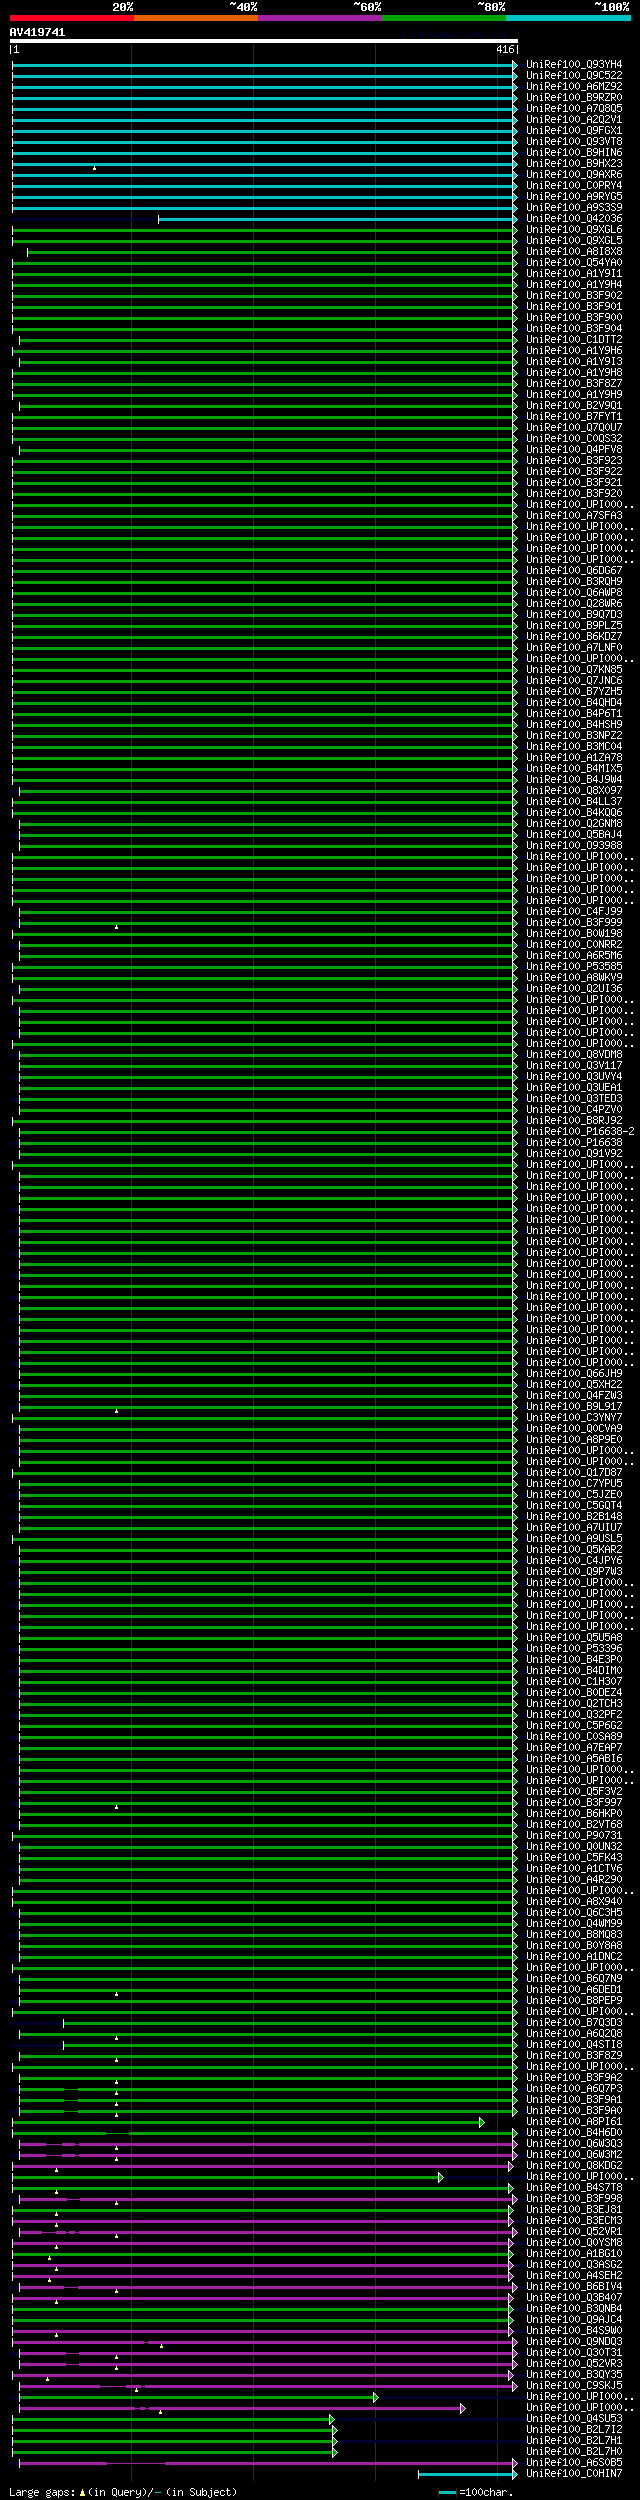640x2500 pixels.
Task: Click the cyan ~100% identity legend bar
Action: 568,18
